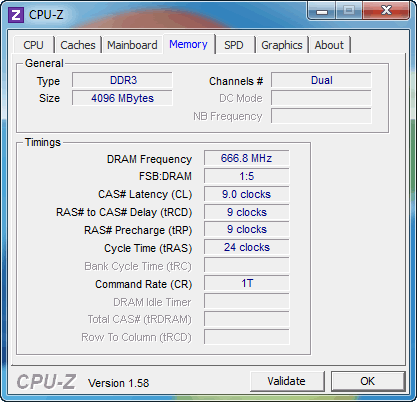Open the Caches tab
The image size is (417, 402).
click(x=78, y=45)
